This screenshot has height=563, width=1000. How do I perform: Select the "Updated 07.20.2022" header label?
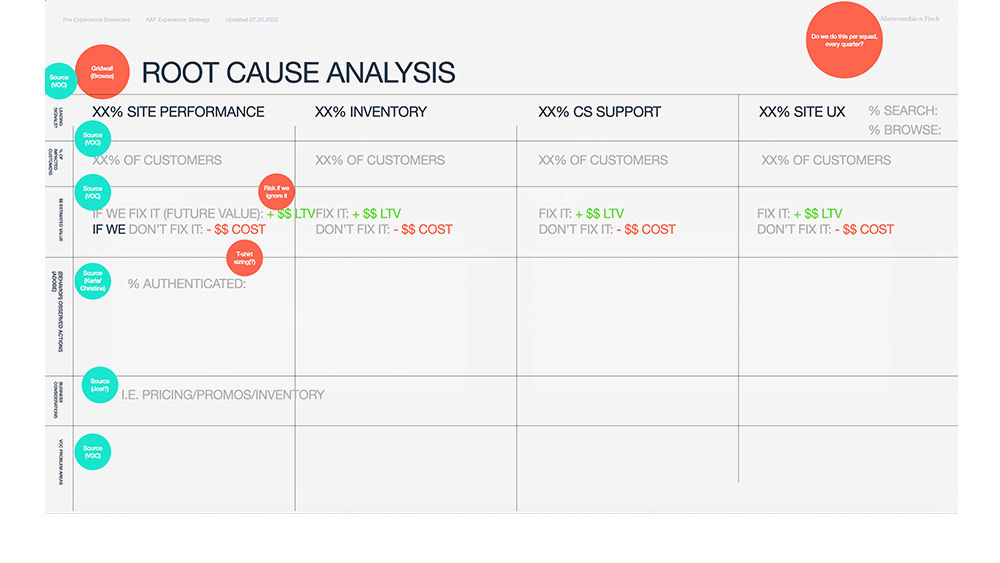pos(251,20)
